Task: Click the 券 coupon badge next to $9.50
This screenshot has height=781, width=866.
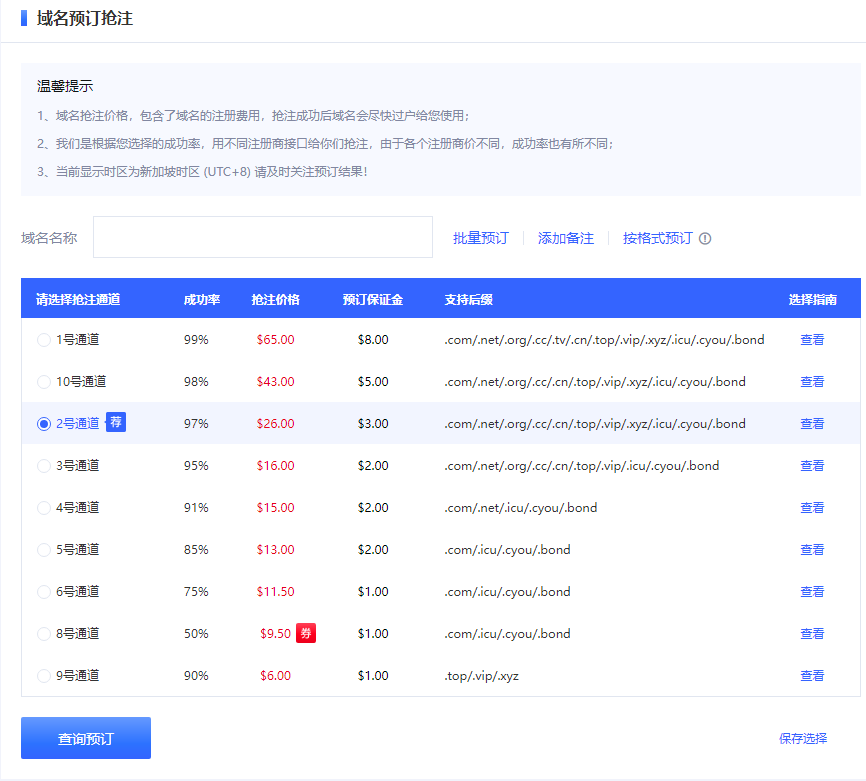Action: (x=306, y=633)
